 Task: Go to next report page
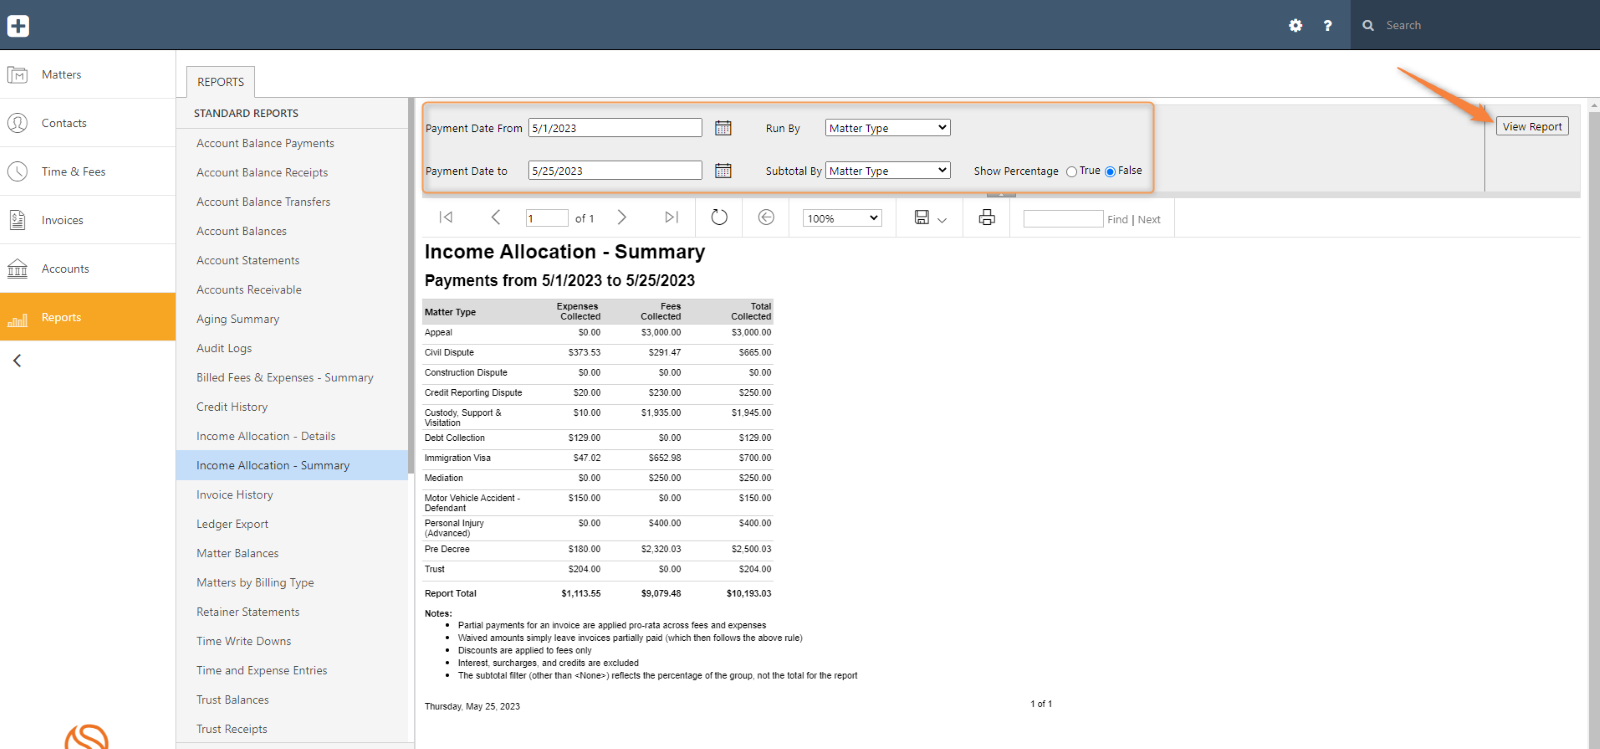(x=622, y=217)
